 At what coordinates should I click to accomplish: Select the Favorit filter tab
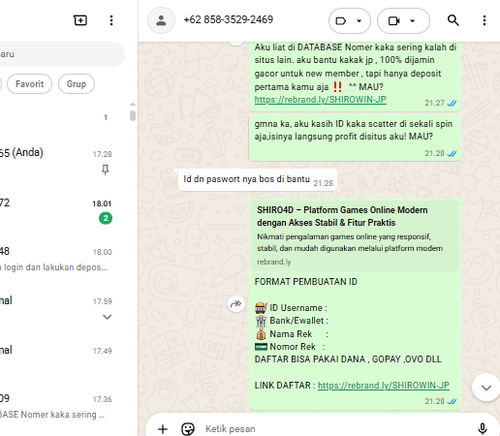(30, 84)
